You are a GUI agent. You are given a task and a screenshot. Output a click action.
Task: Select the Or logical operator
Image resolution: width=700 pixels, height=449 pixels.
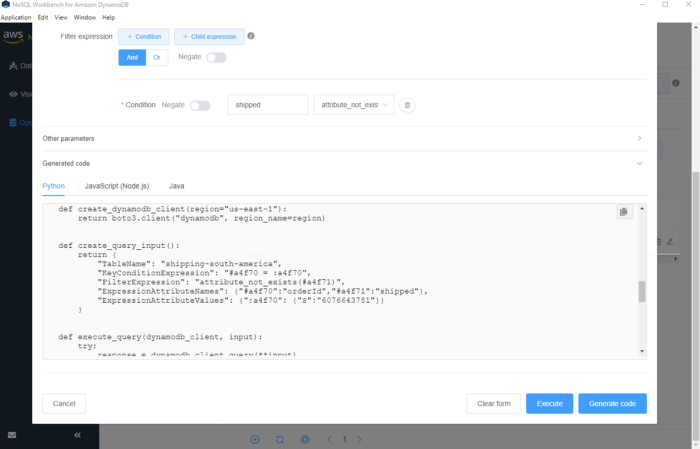157,58
